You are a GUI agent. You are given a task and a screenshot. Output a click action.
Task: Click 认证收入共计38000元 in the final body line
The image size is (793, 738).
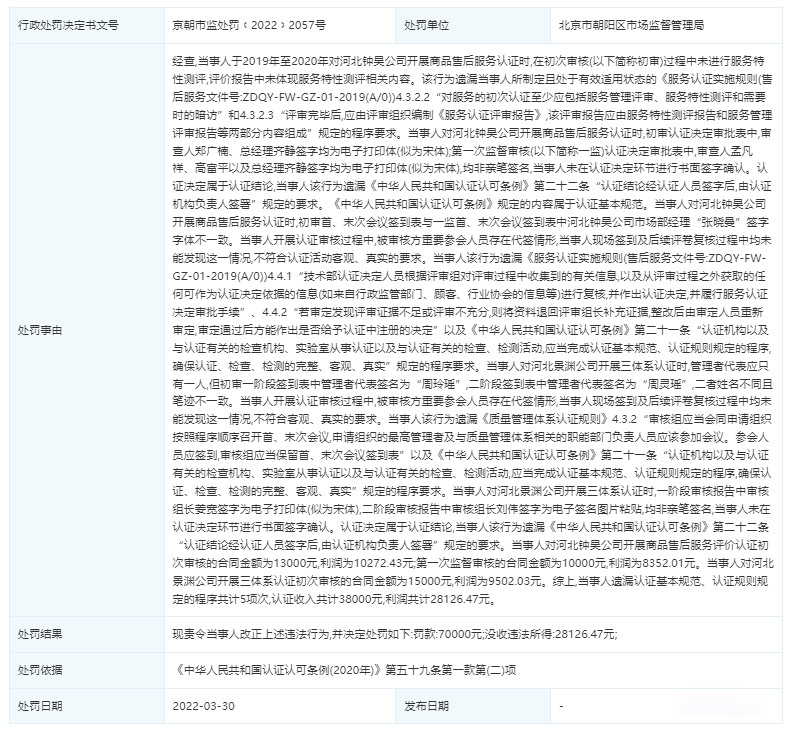387,599
